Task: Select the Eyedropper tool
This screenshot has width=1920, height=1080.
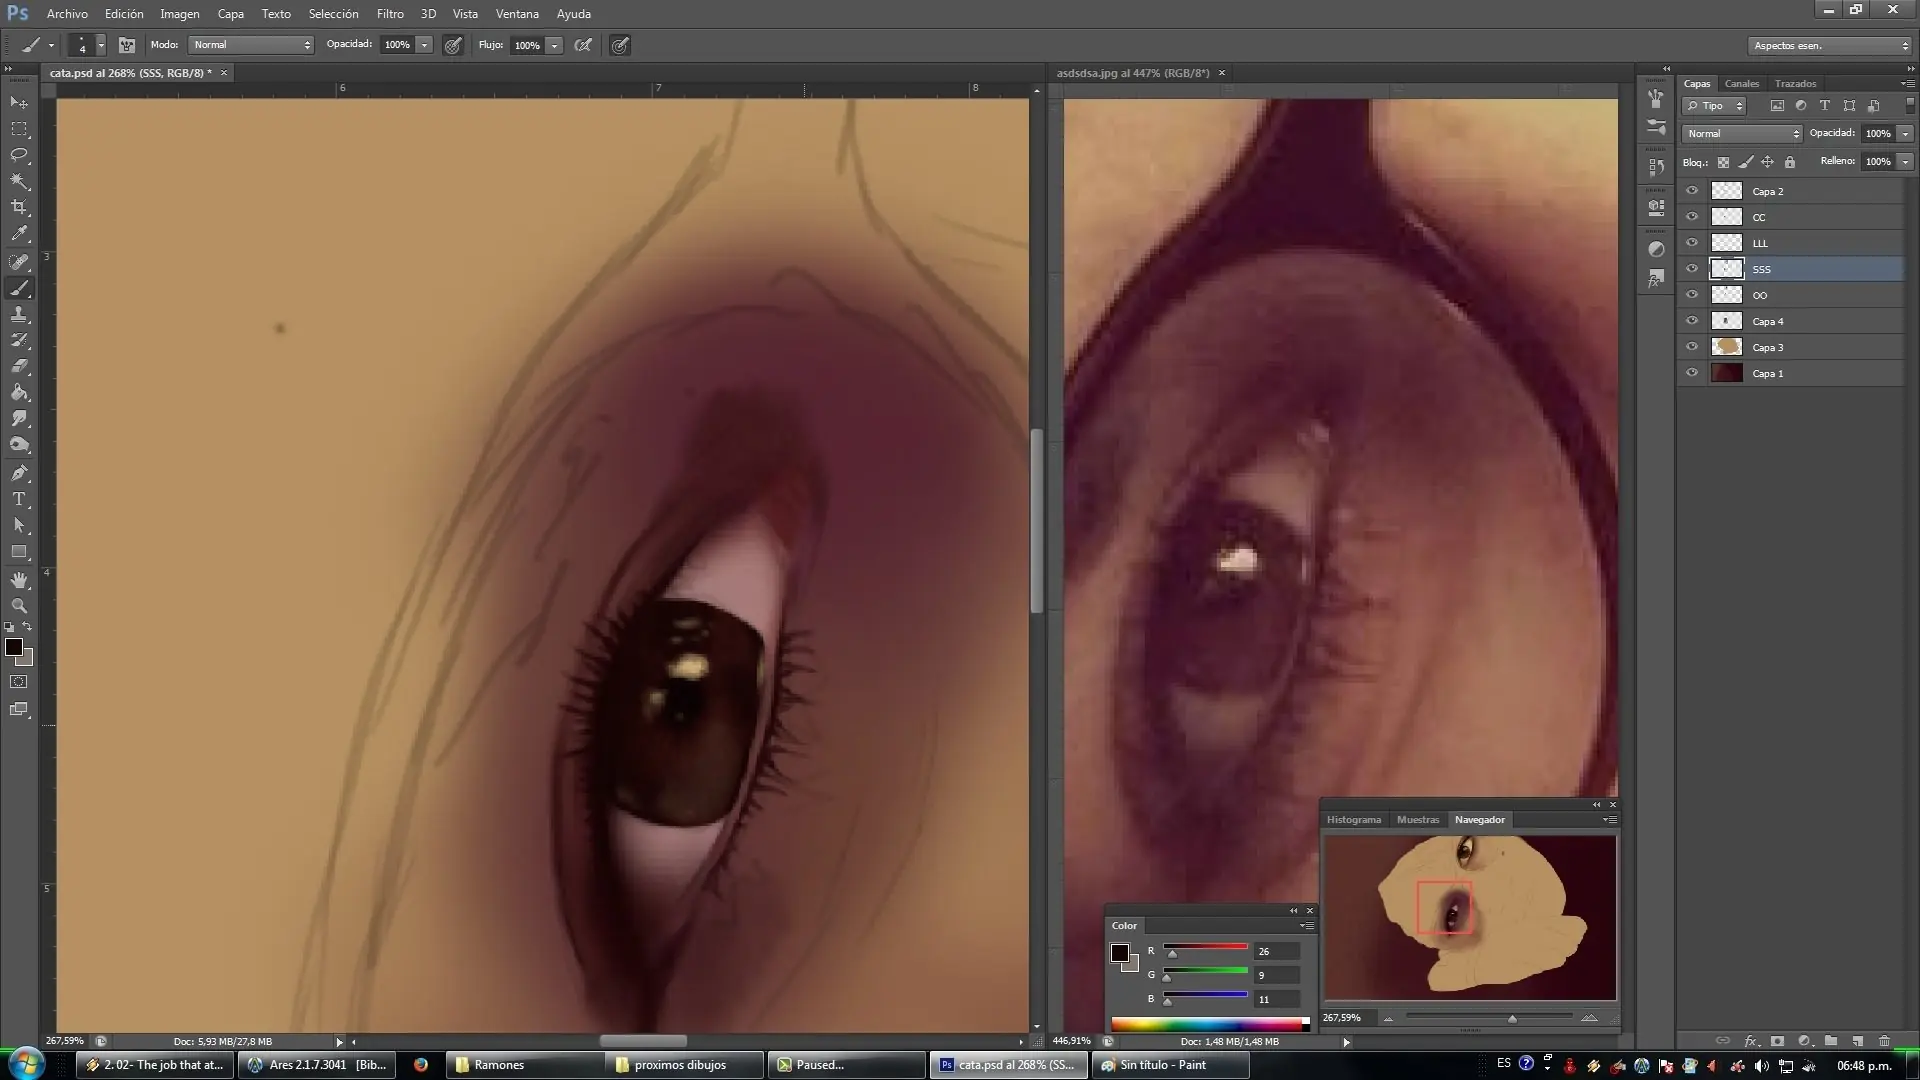Action: (19, 234)
